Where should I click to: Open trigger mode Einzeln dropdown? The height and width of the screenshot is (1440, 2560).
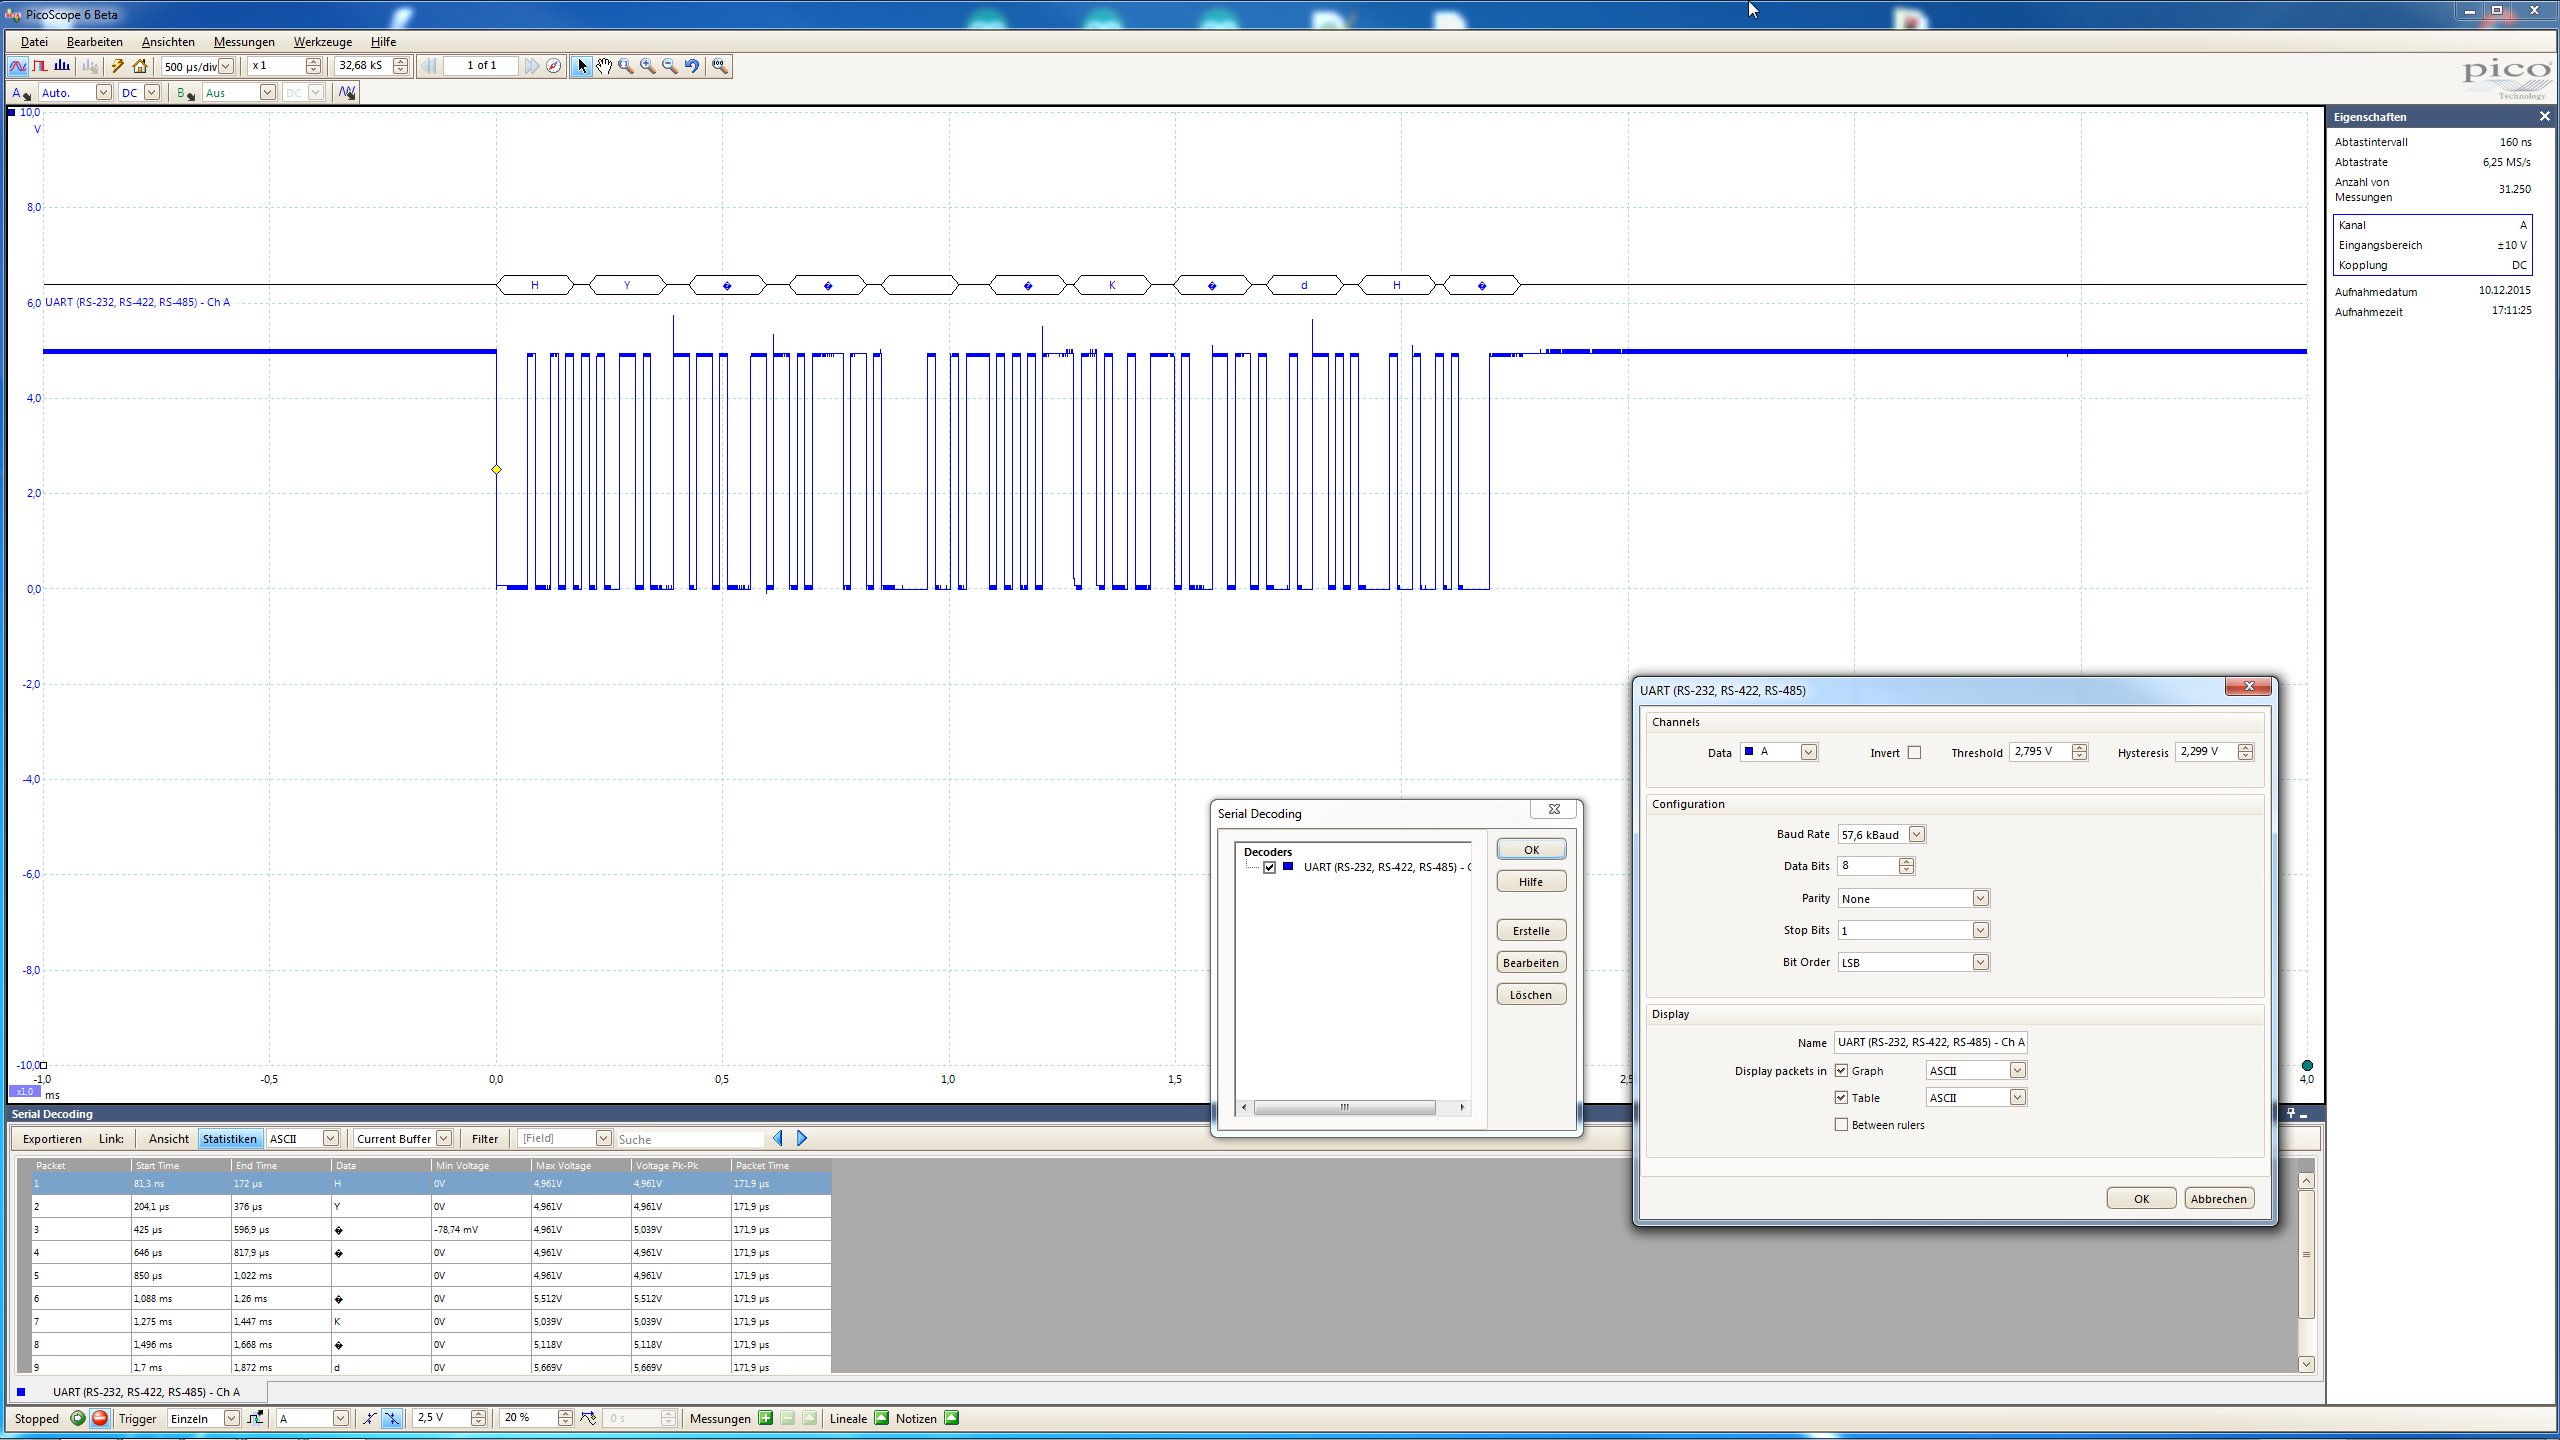[x=231, y=1418]
